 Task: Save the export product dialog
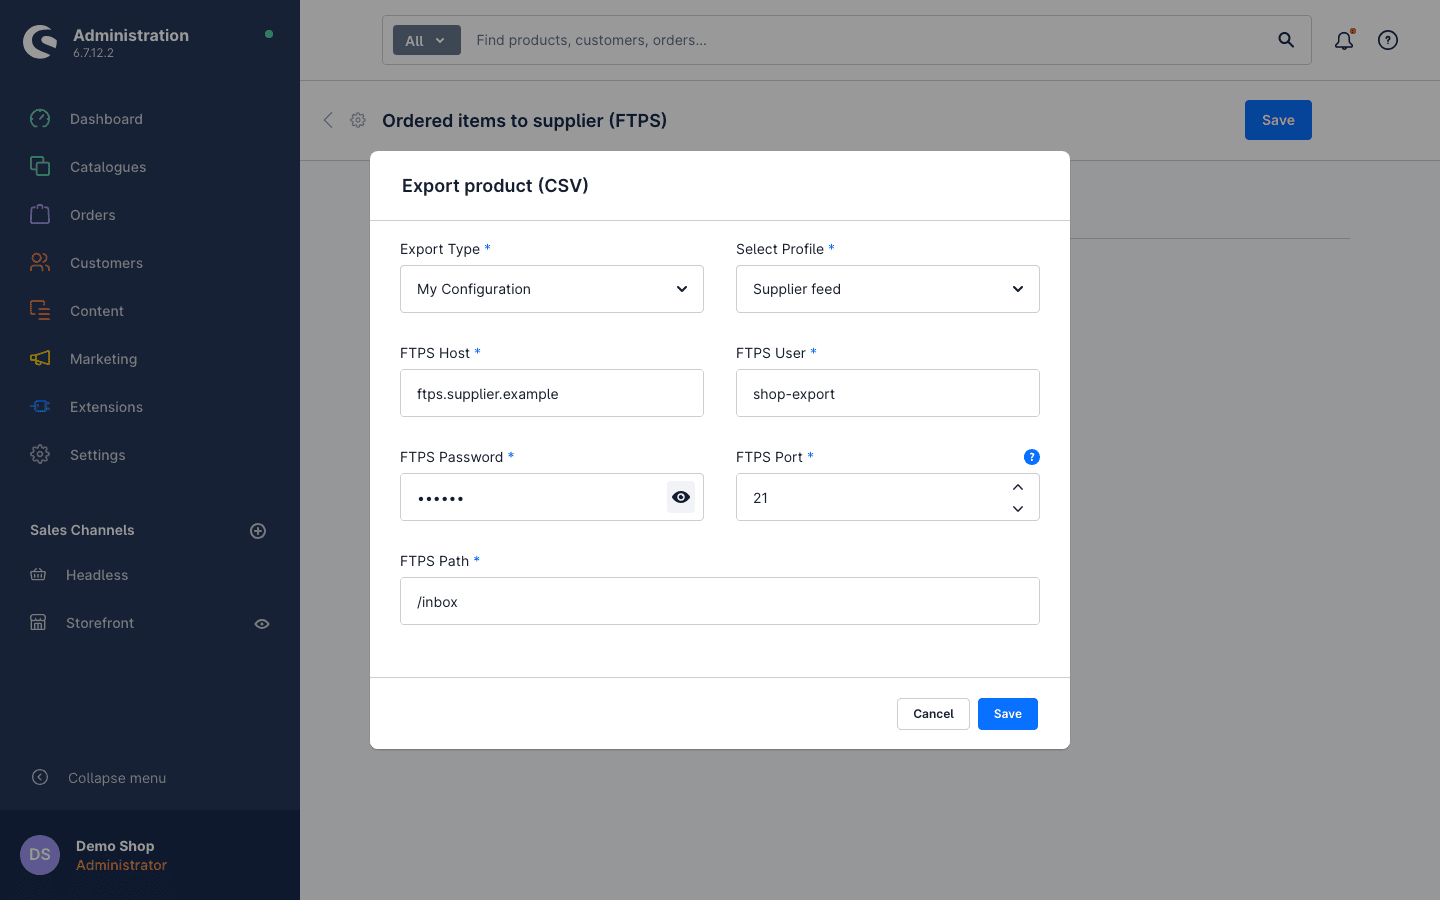[1008, 714]
